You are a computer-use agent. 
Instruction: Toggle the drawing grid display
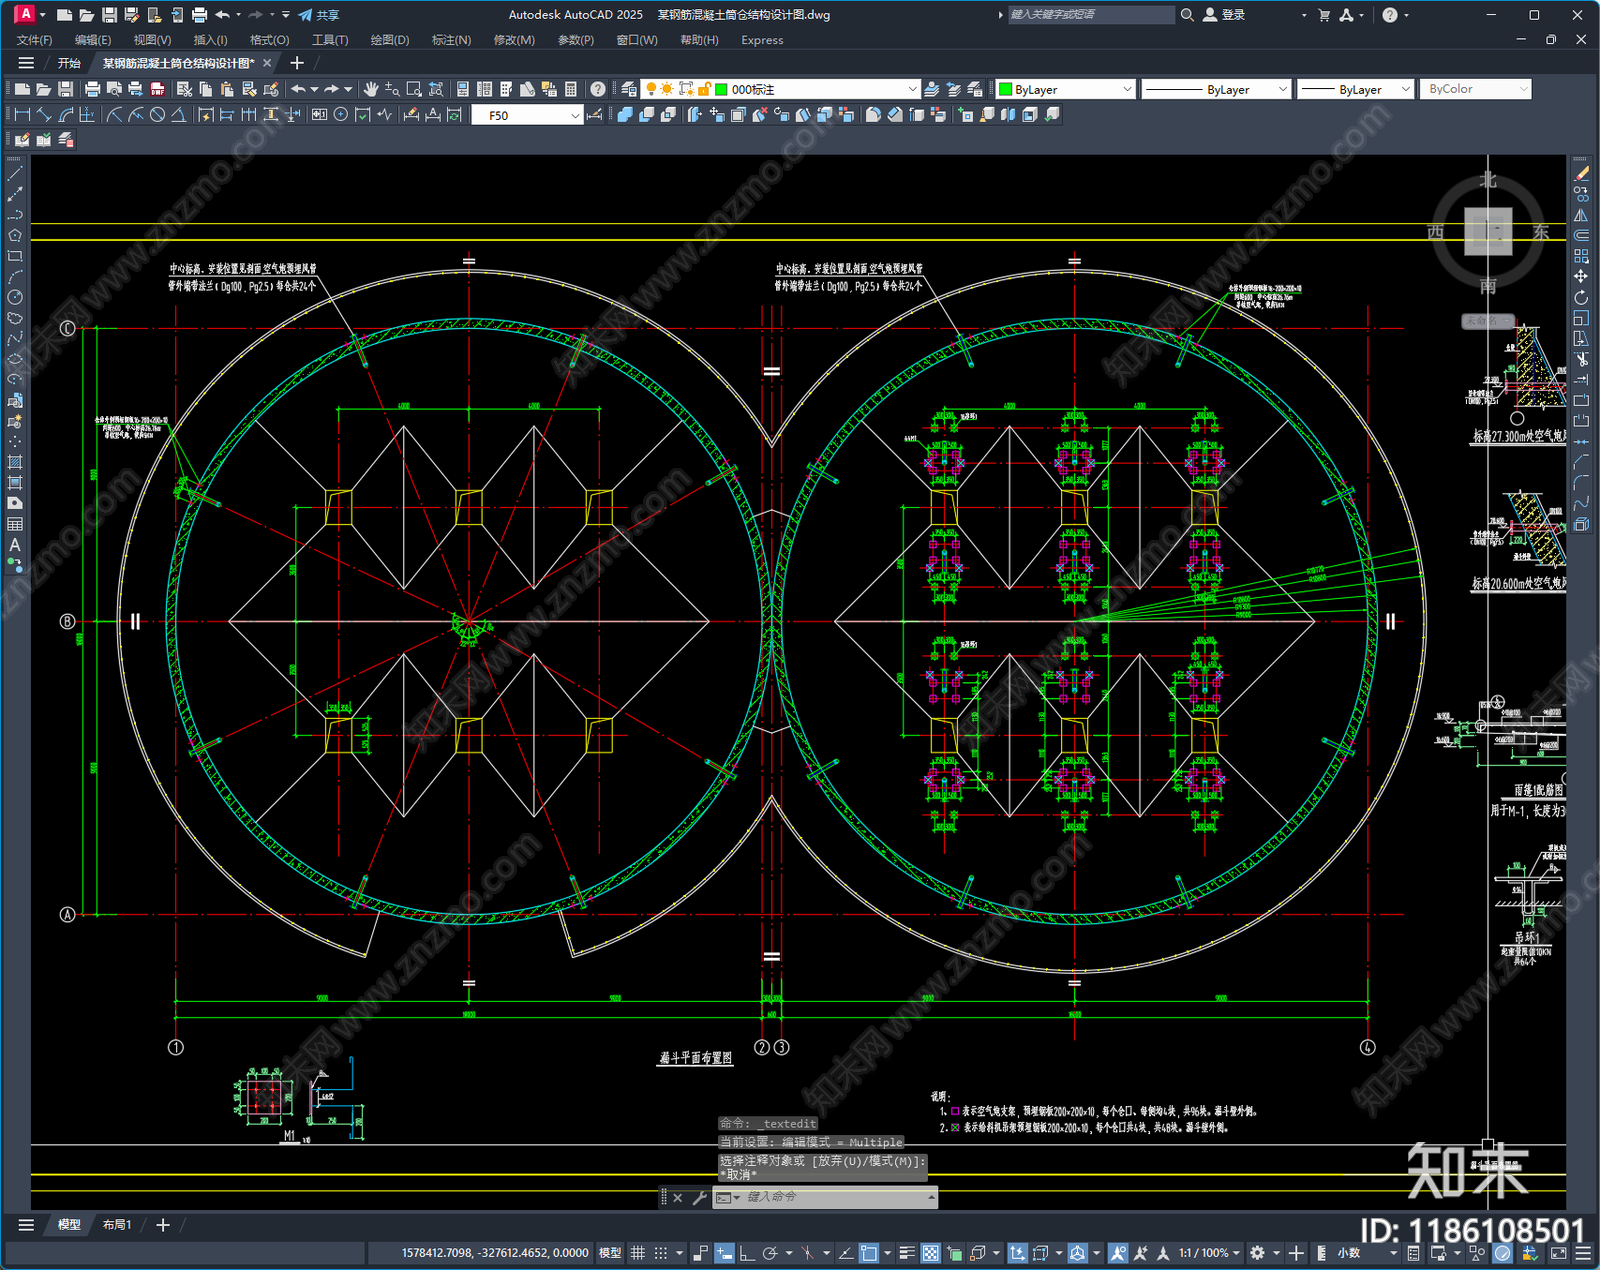click(x=638, y=1253)
